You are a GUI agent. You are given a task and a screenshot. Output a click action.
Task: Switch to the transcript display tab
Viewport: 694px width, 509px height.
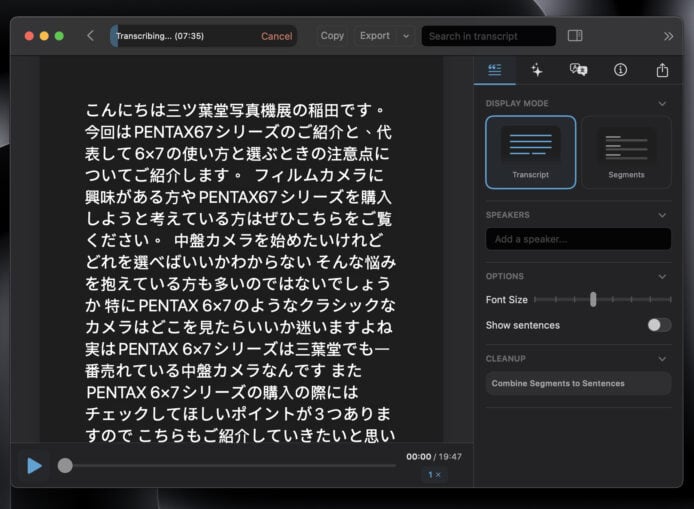[x=495, y=70]
